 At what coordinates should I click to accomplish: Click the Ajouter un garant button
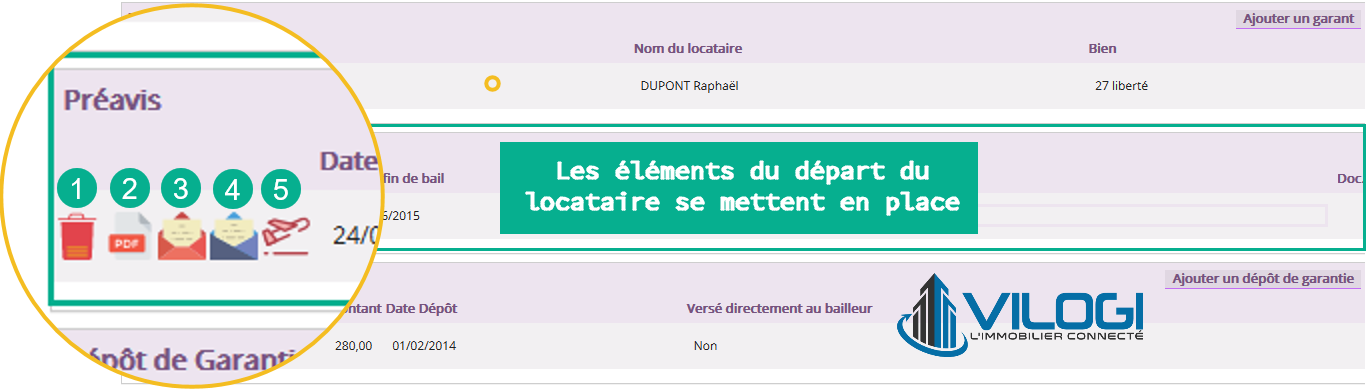(x=1297, y=19)
